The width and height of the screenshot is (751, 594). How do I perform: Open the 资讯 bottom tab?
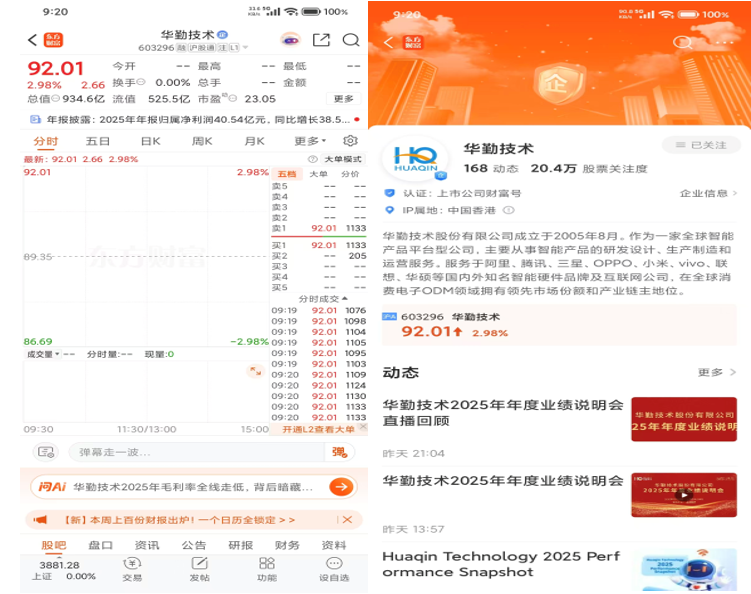pos(147,545)
